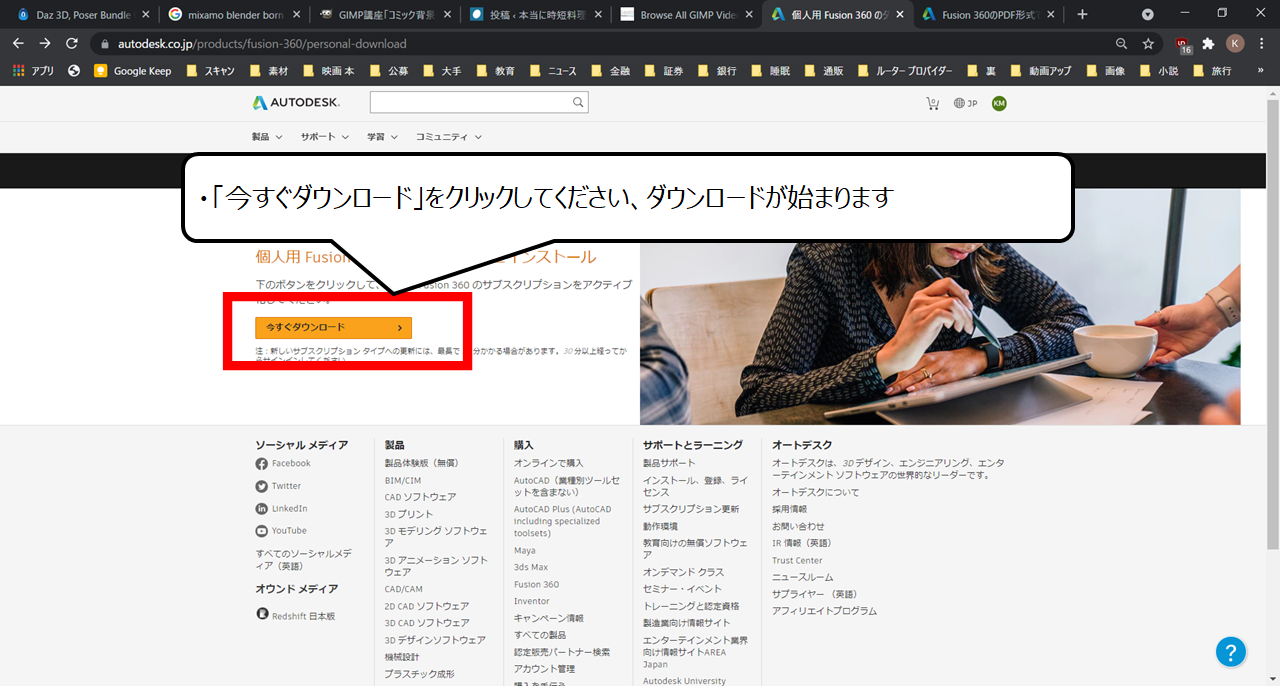Open the blue help question mark bubble
This screenshot has width=1280, height=686.
tap(1231, 652)
